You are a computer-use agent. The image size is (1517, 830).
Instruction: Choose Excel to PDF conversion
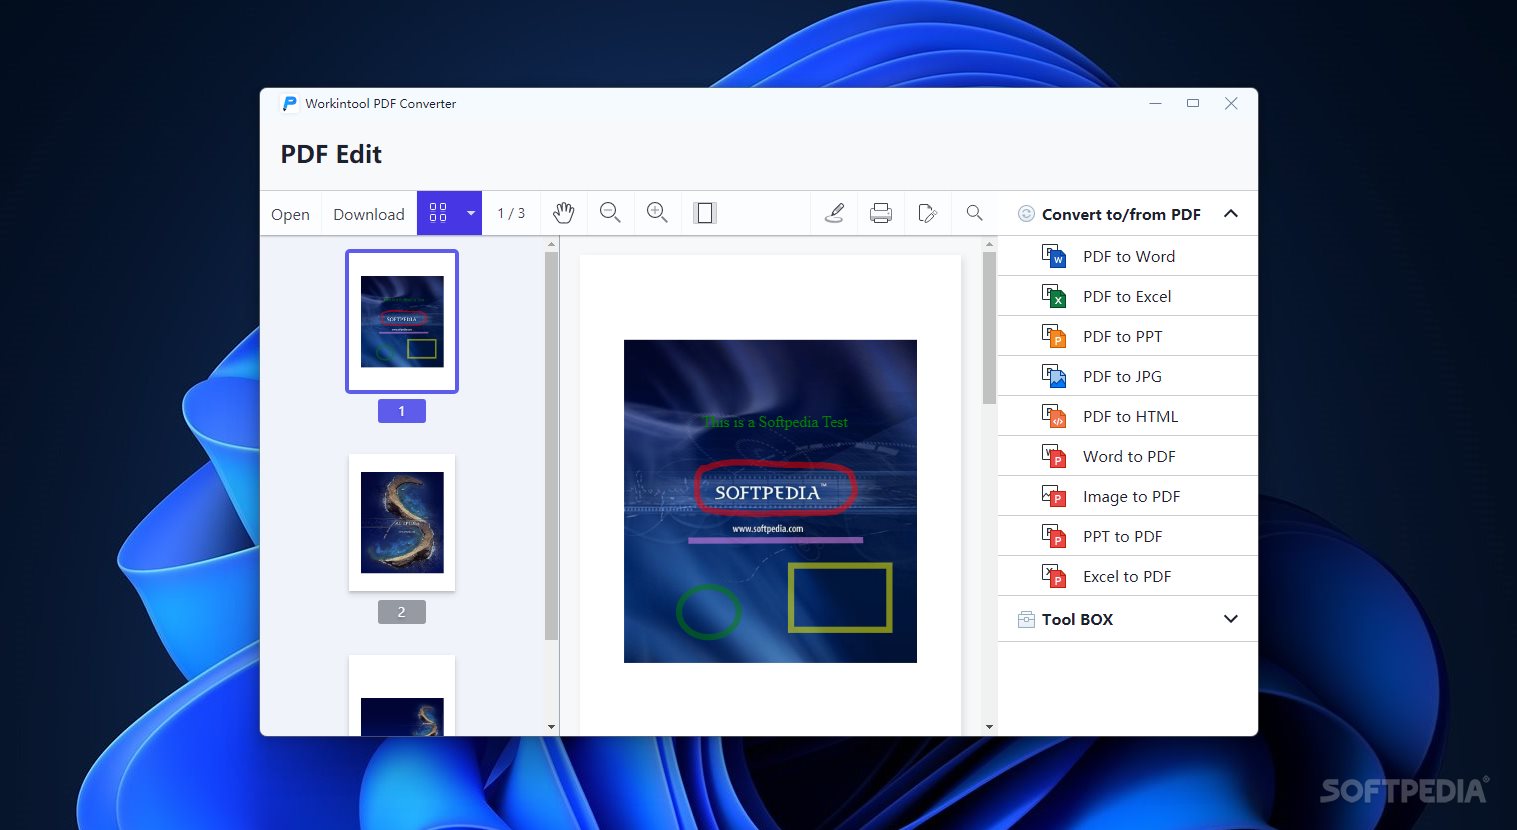click(1128, 576)
